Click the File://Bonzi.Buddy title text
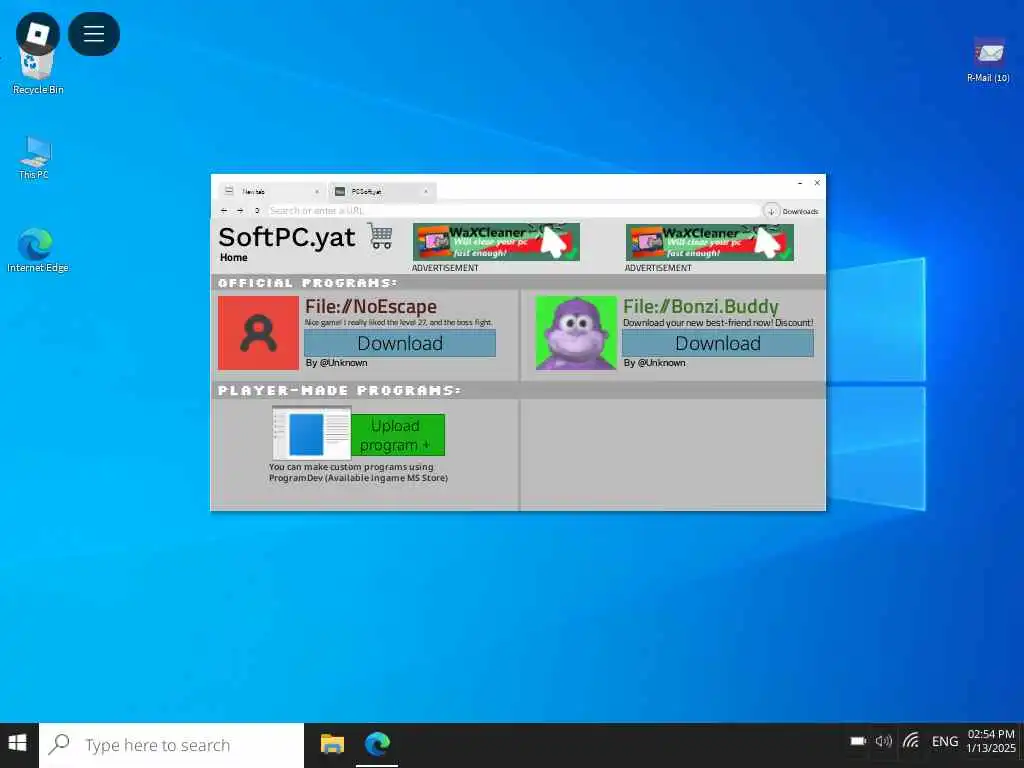The image size is (1024, 768). point(701,306)
